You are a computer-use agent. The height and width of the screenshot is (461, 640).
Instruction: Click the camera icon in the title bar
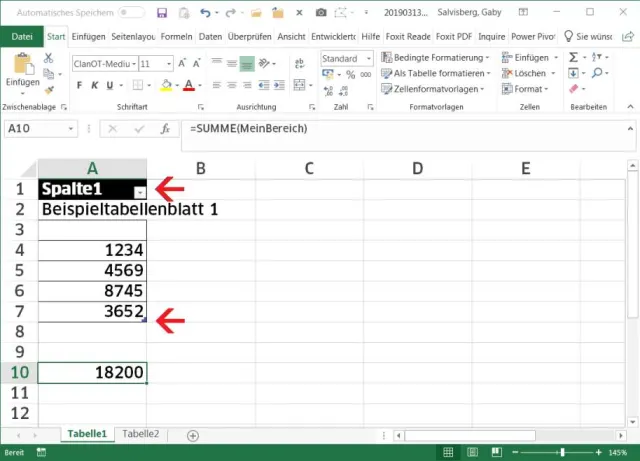321,12
